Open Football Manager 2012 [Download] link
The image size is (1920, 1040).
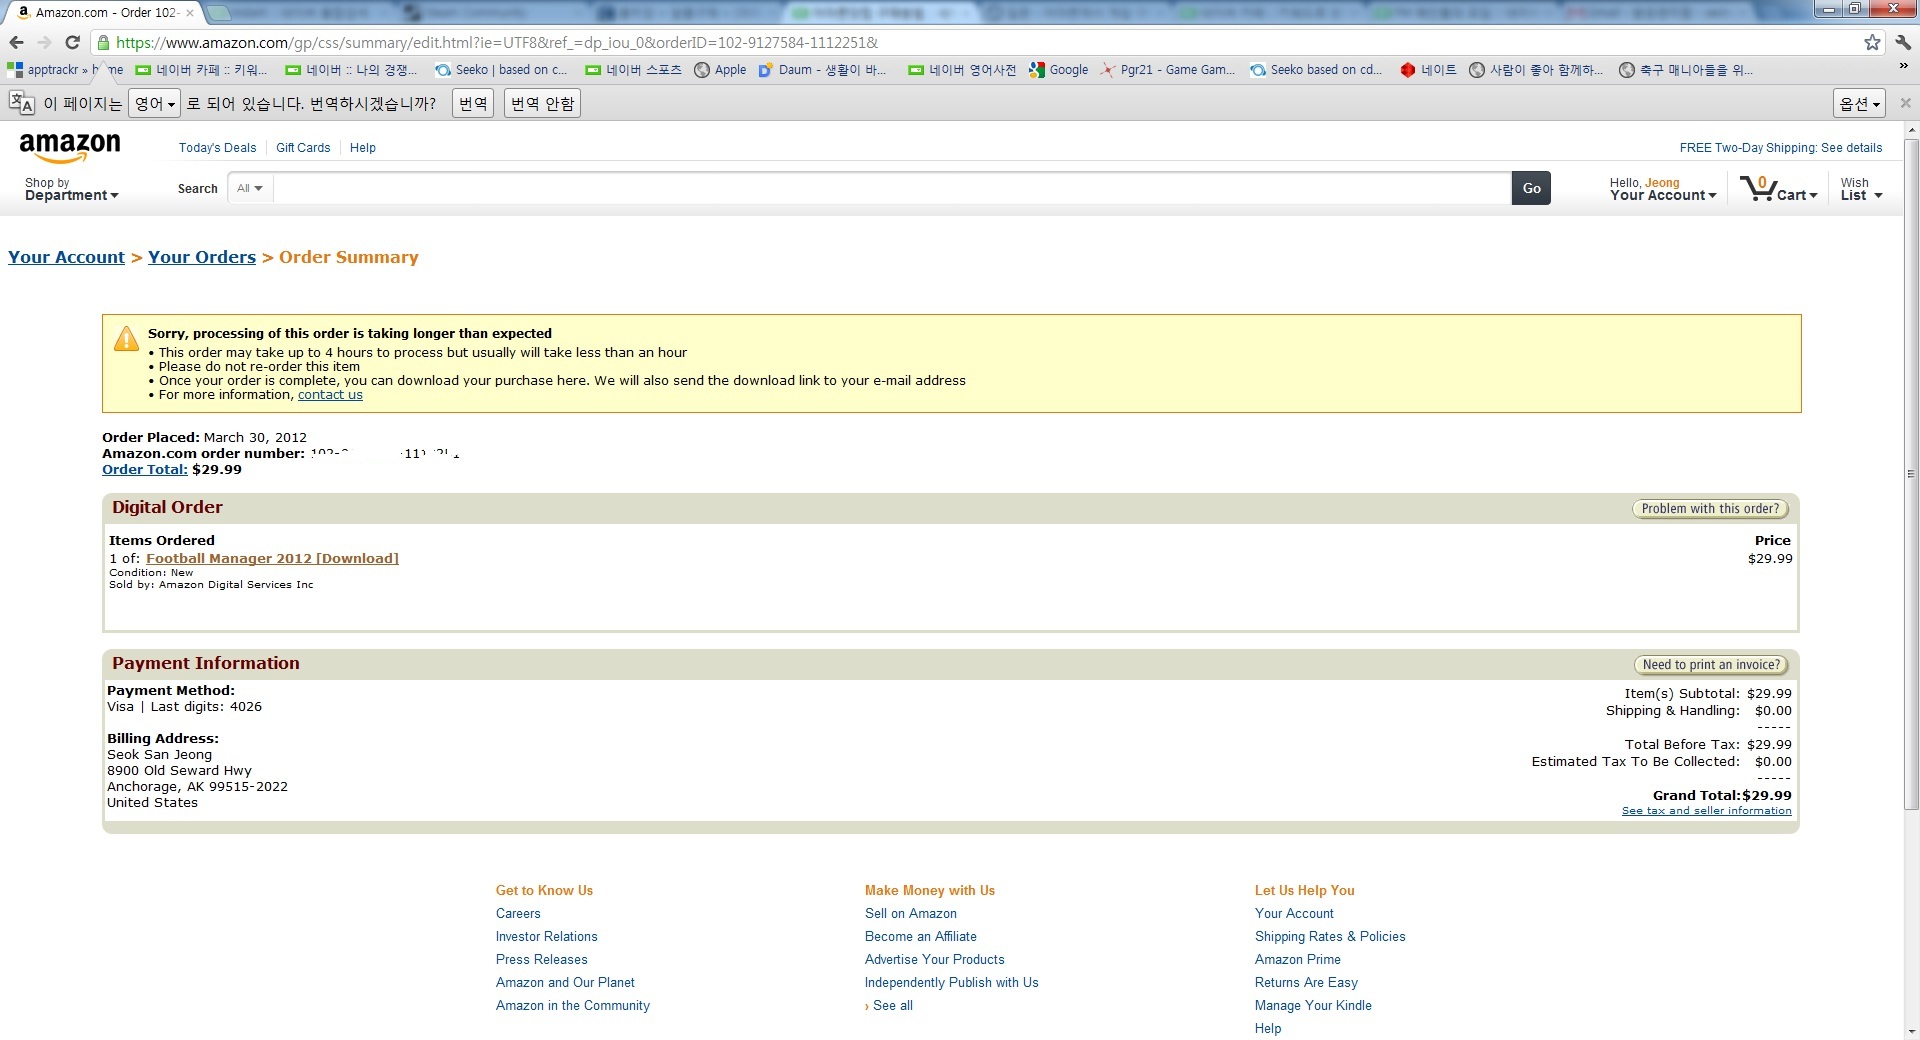point(272,559)
